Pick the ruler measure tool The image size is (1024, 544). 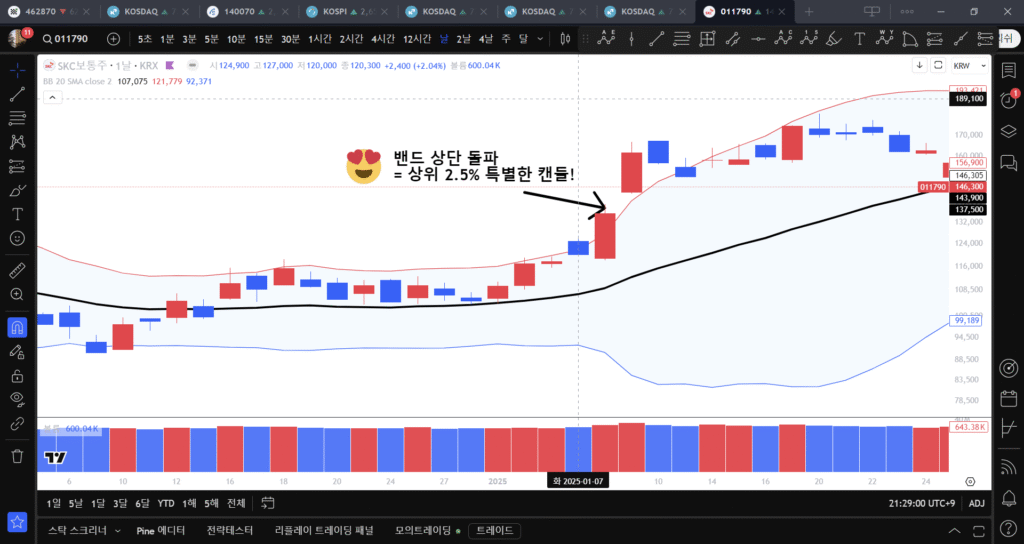pos(17,271)
